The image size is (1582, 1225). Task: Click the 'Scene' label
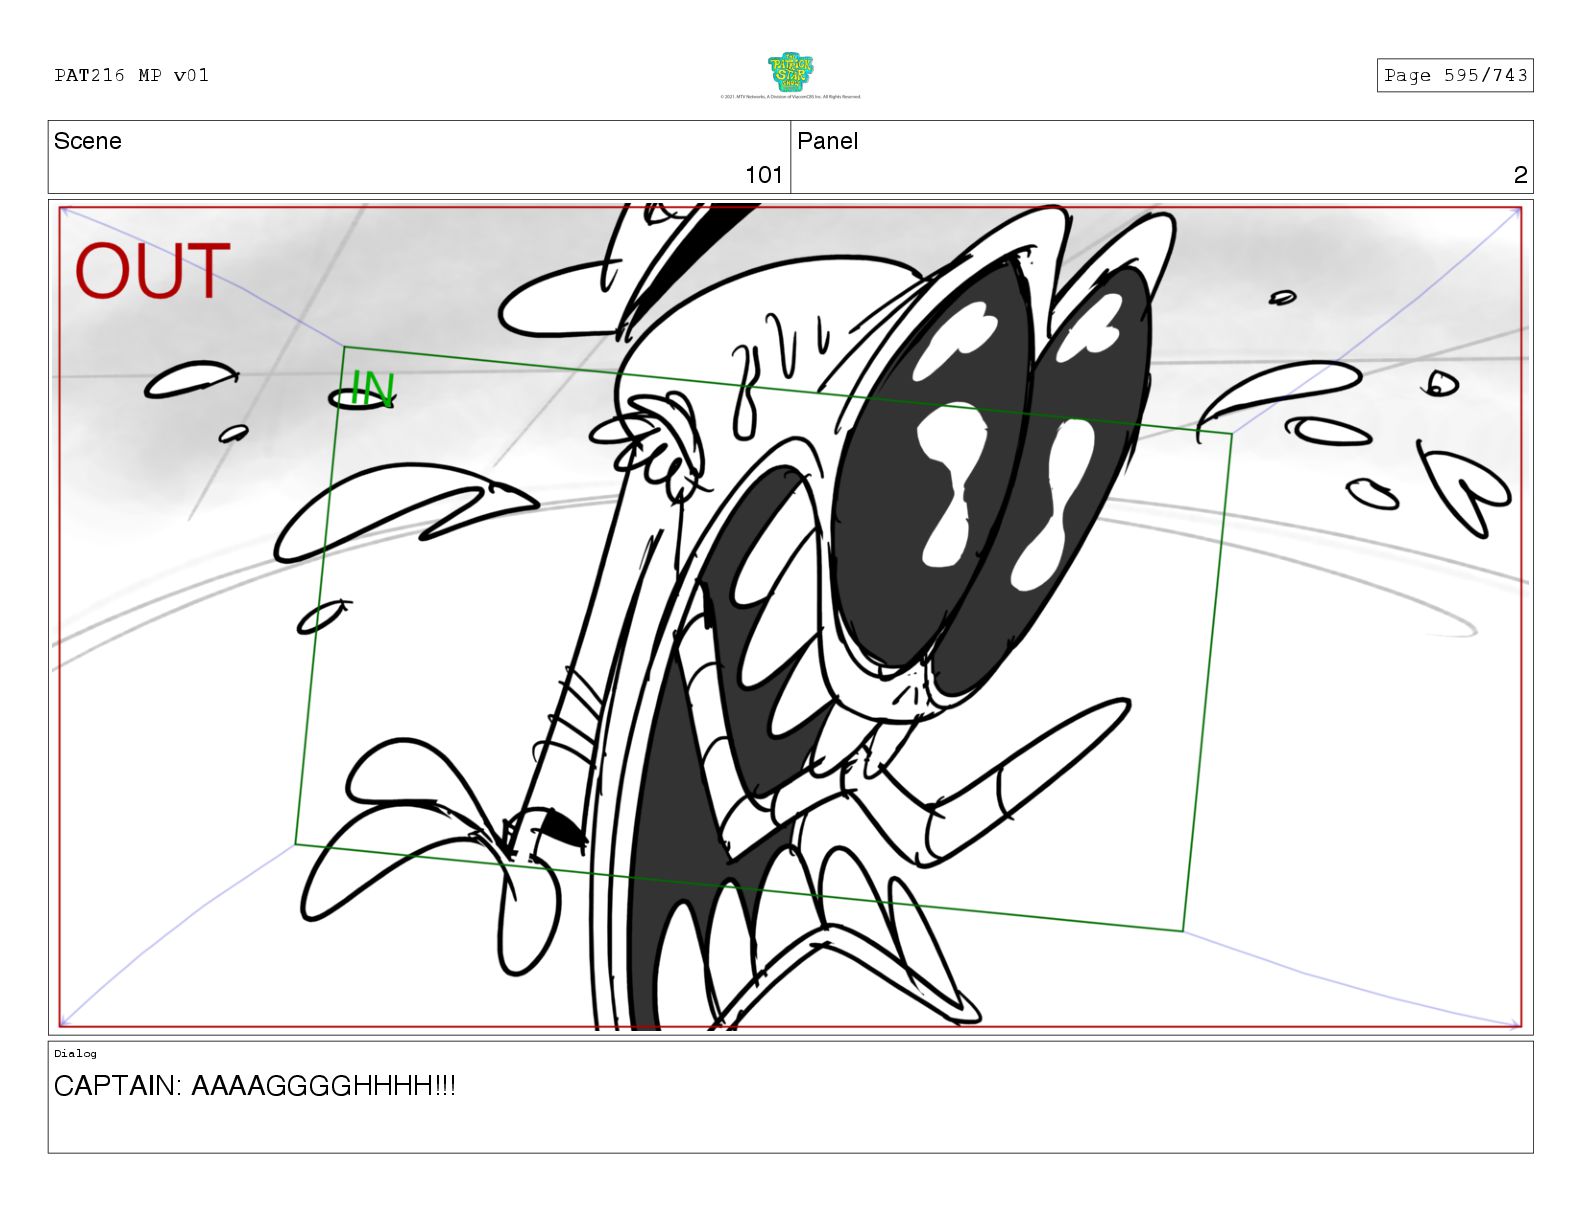click(88, 141)
